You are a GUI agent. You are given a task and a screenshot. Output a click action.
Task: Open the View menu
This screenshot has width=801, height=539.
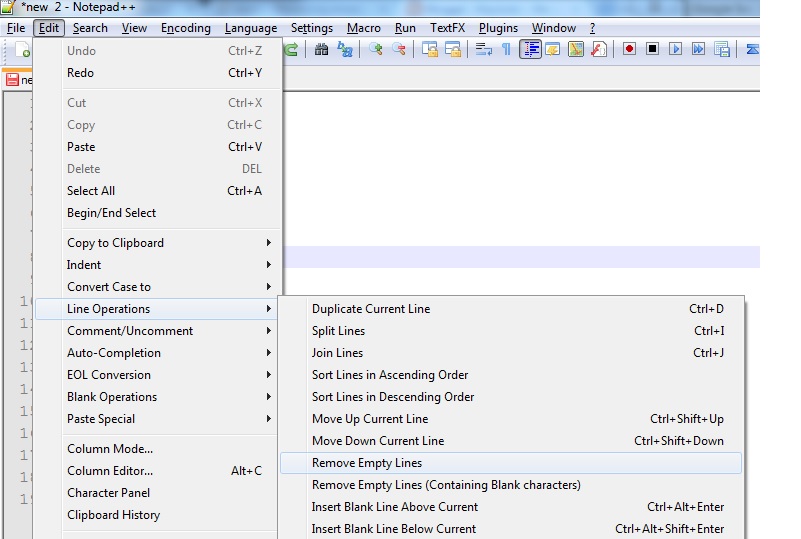[134, 28]
